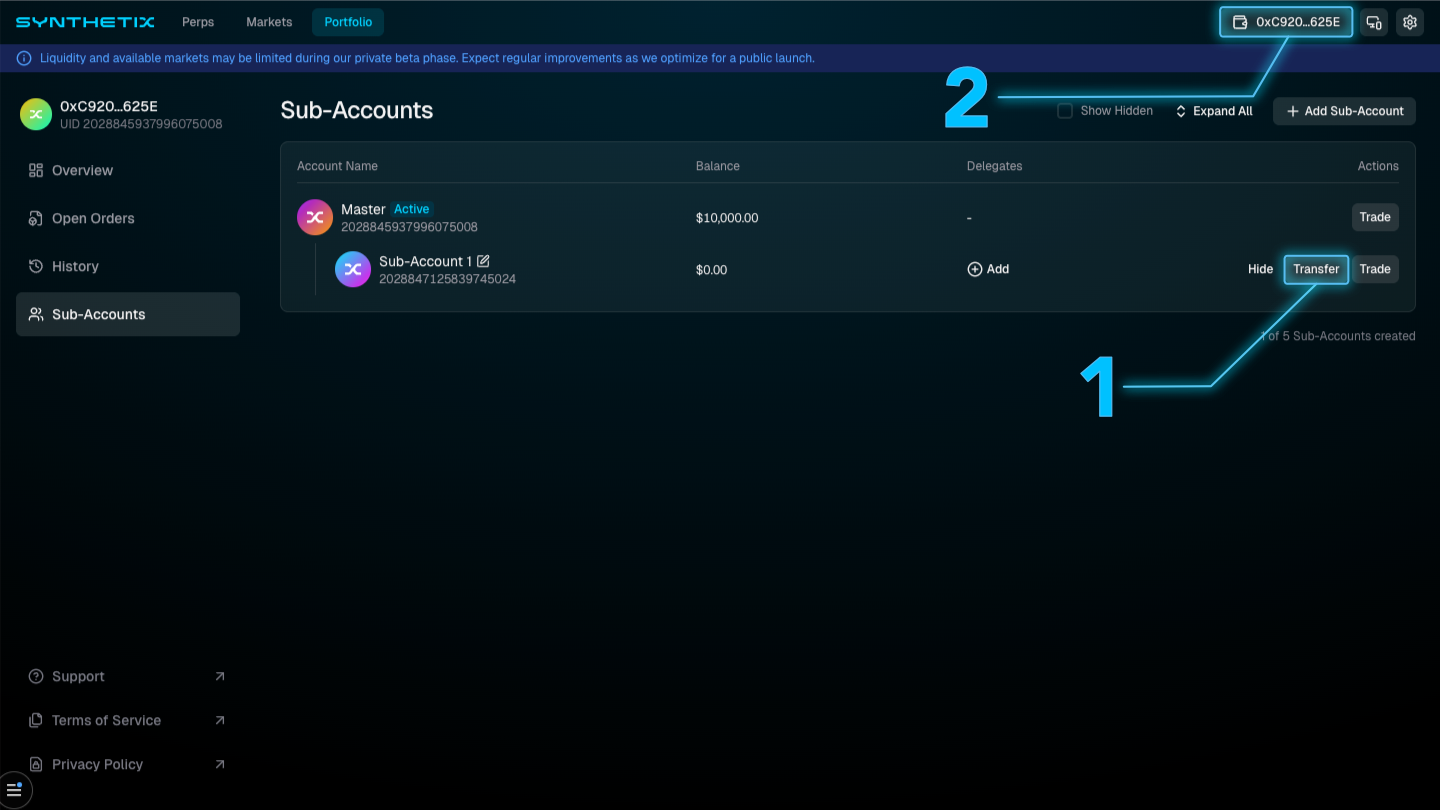Select the Open Orders sidebar icon
The height and width of the screenshot is (810, 1440).
(x=36, y=218)
